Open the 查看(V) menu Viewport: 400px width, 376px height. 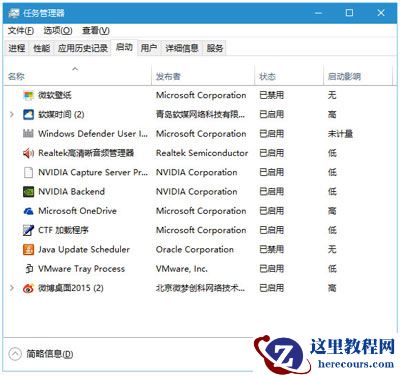96,31
